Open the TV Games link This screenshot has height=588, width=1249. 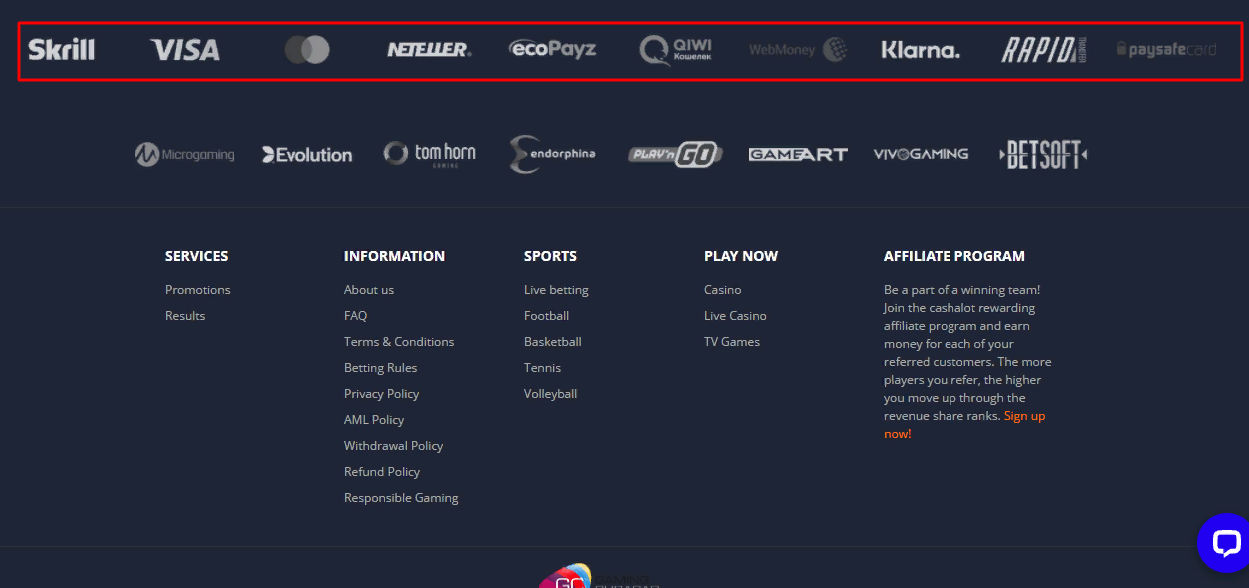pos(732,342)
